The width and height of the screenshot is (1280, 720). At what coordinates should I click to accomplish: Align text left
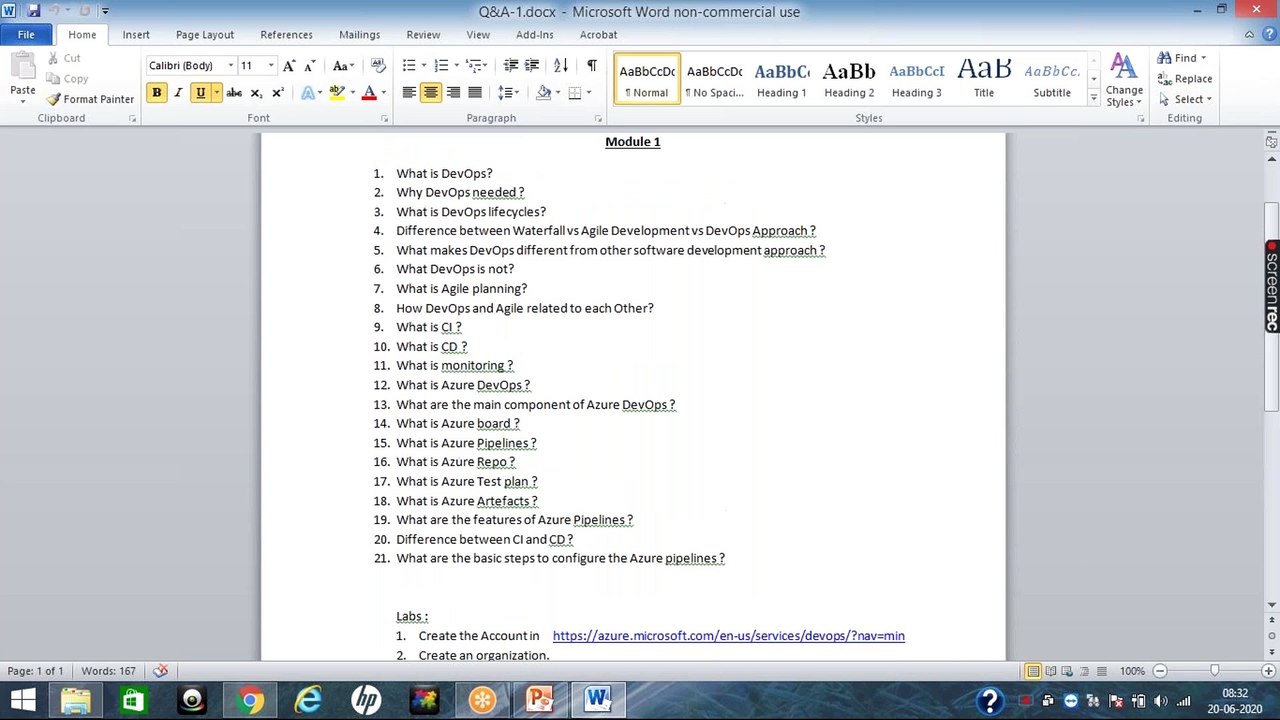(x=409, y=93)
